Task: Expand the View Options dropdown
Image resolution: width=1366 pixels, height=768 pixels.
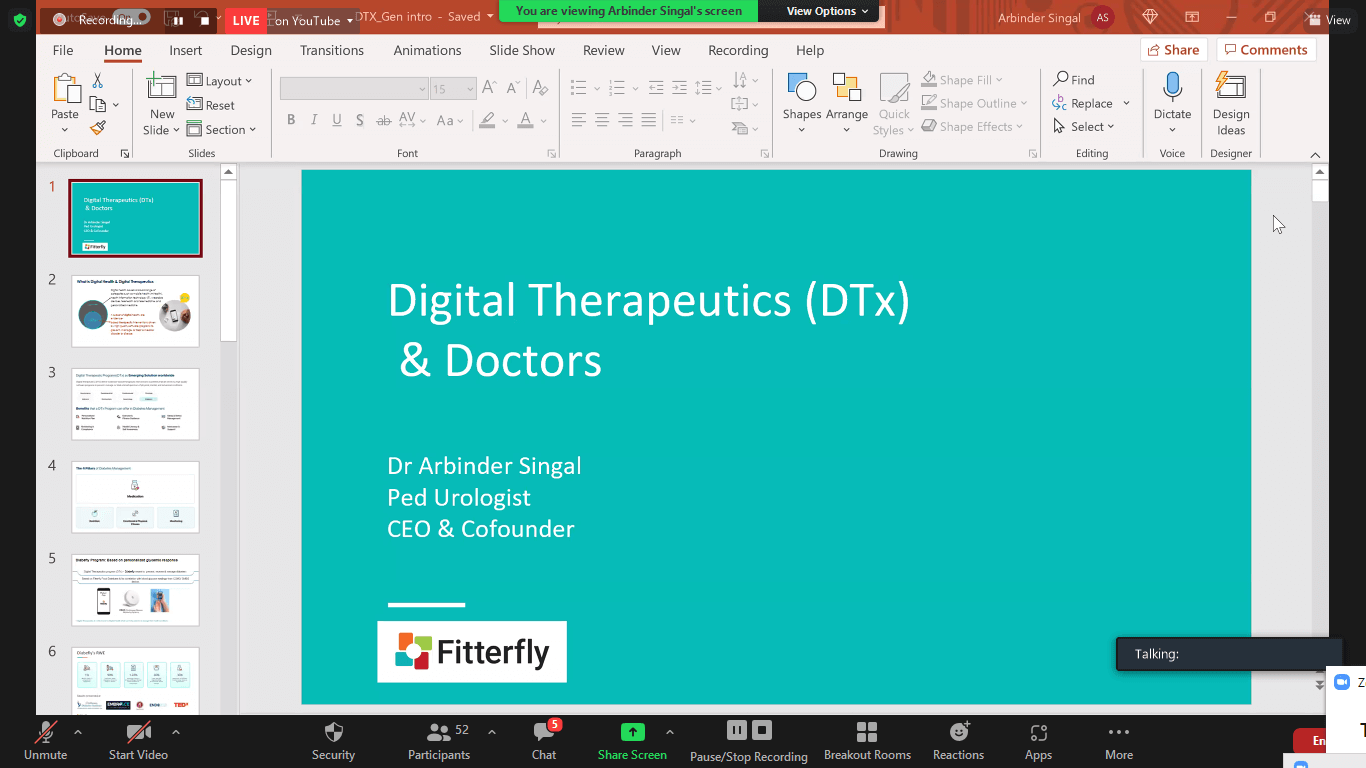Action: click(x=821, y=11)
